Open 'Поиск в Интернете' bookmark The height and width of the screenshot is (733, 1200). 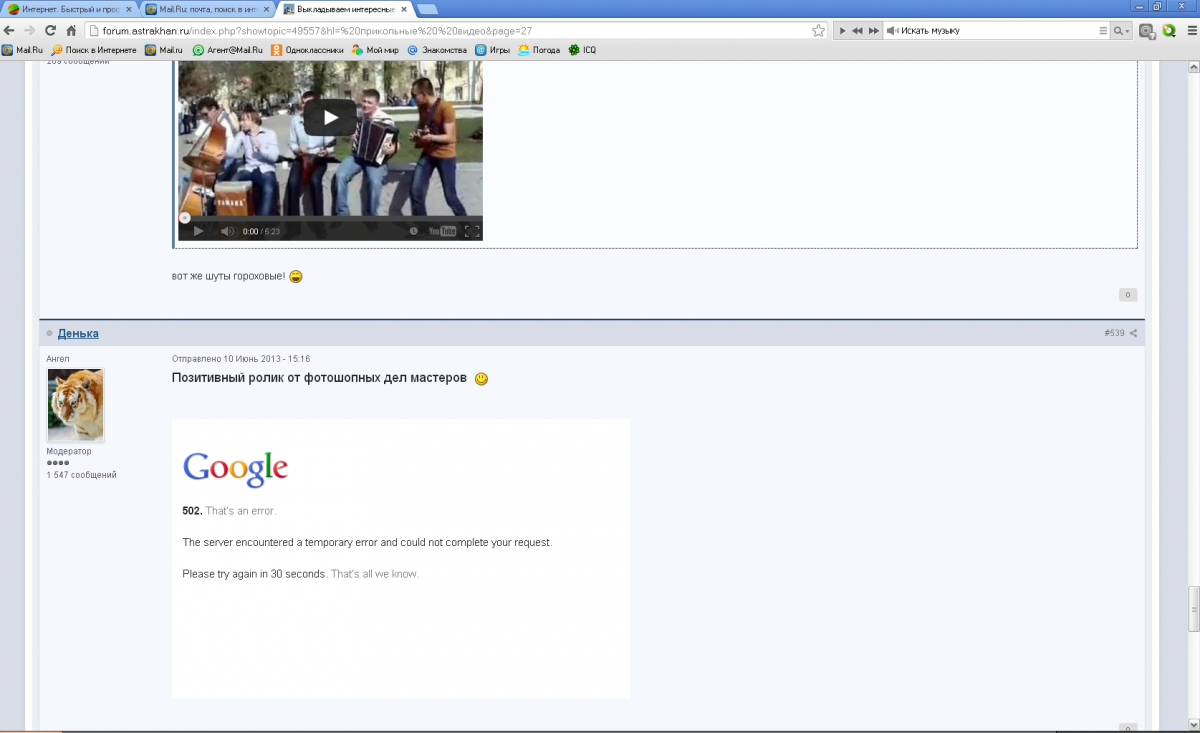click(x=94, y=50)
